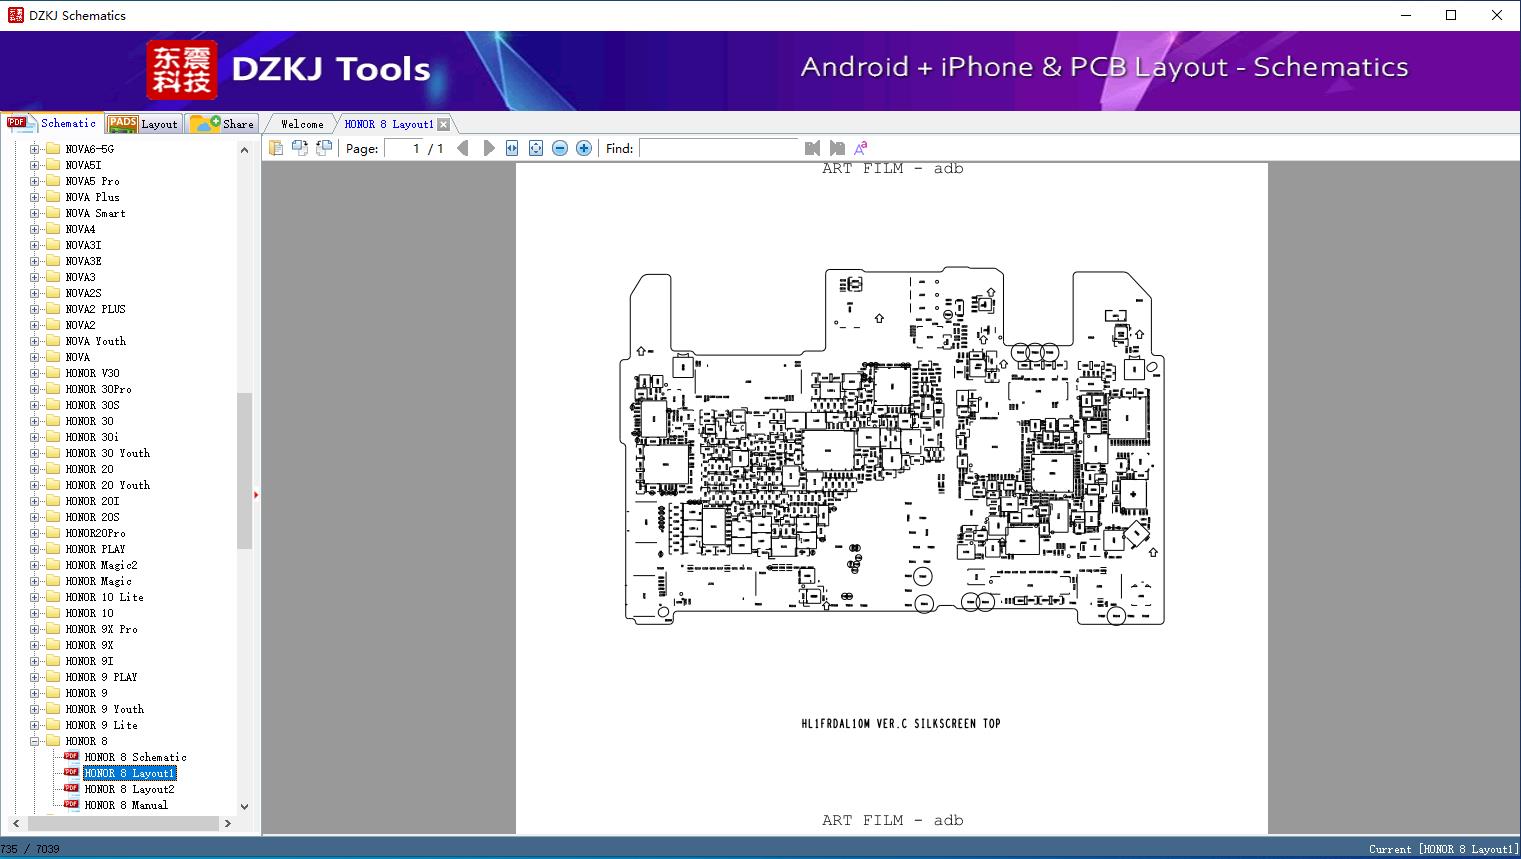This screenshot has width=1521, height=859.
Task: Find the next search match
Action: click(x=837, y=148)
